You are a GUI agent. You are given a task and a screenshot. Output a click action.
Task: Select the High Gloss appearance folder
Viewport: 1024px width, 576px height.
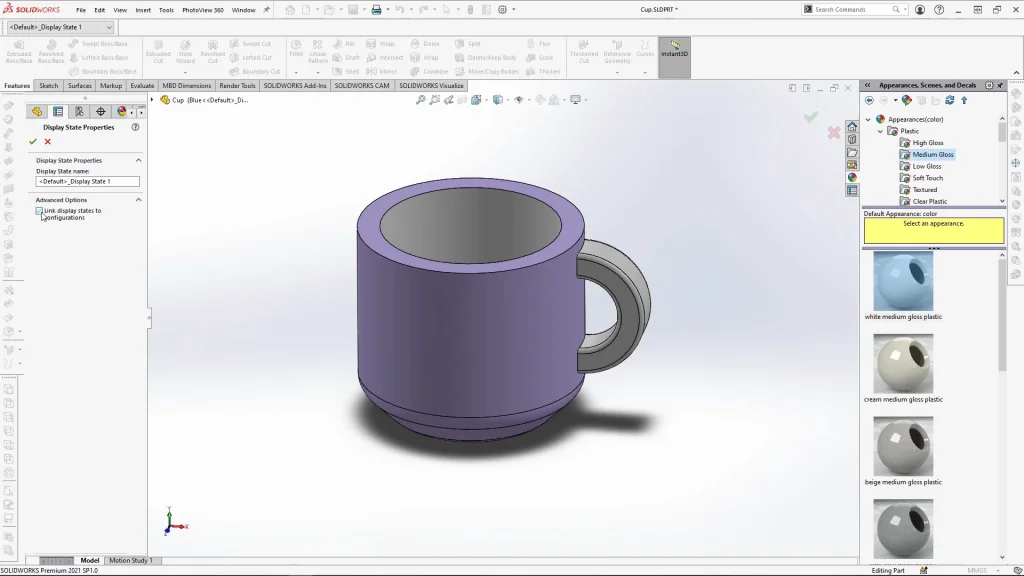tap(927, 143)
